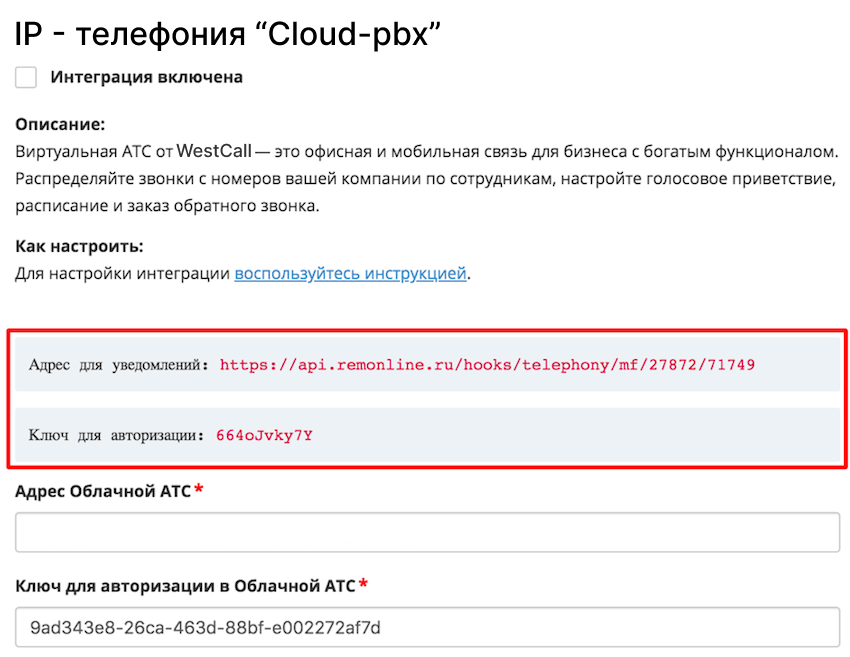The height and width of the screenshot is (657, 850).
Task: Click the 'Интеграция включена' checkbox label text
Action: point(146,77)
